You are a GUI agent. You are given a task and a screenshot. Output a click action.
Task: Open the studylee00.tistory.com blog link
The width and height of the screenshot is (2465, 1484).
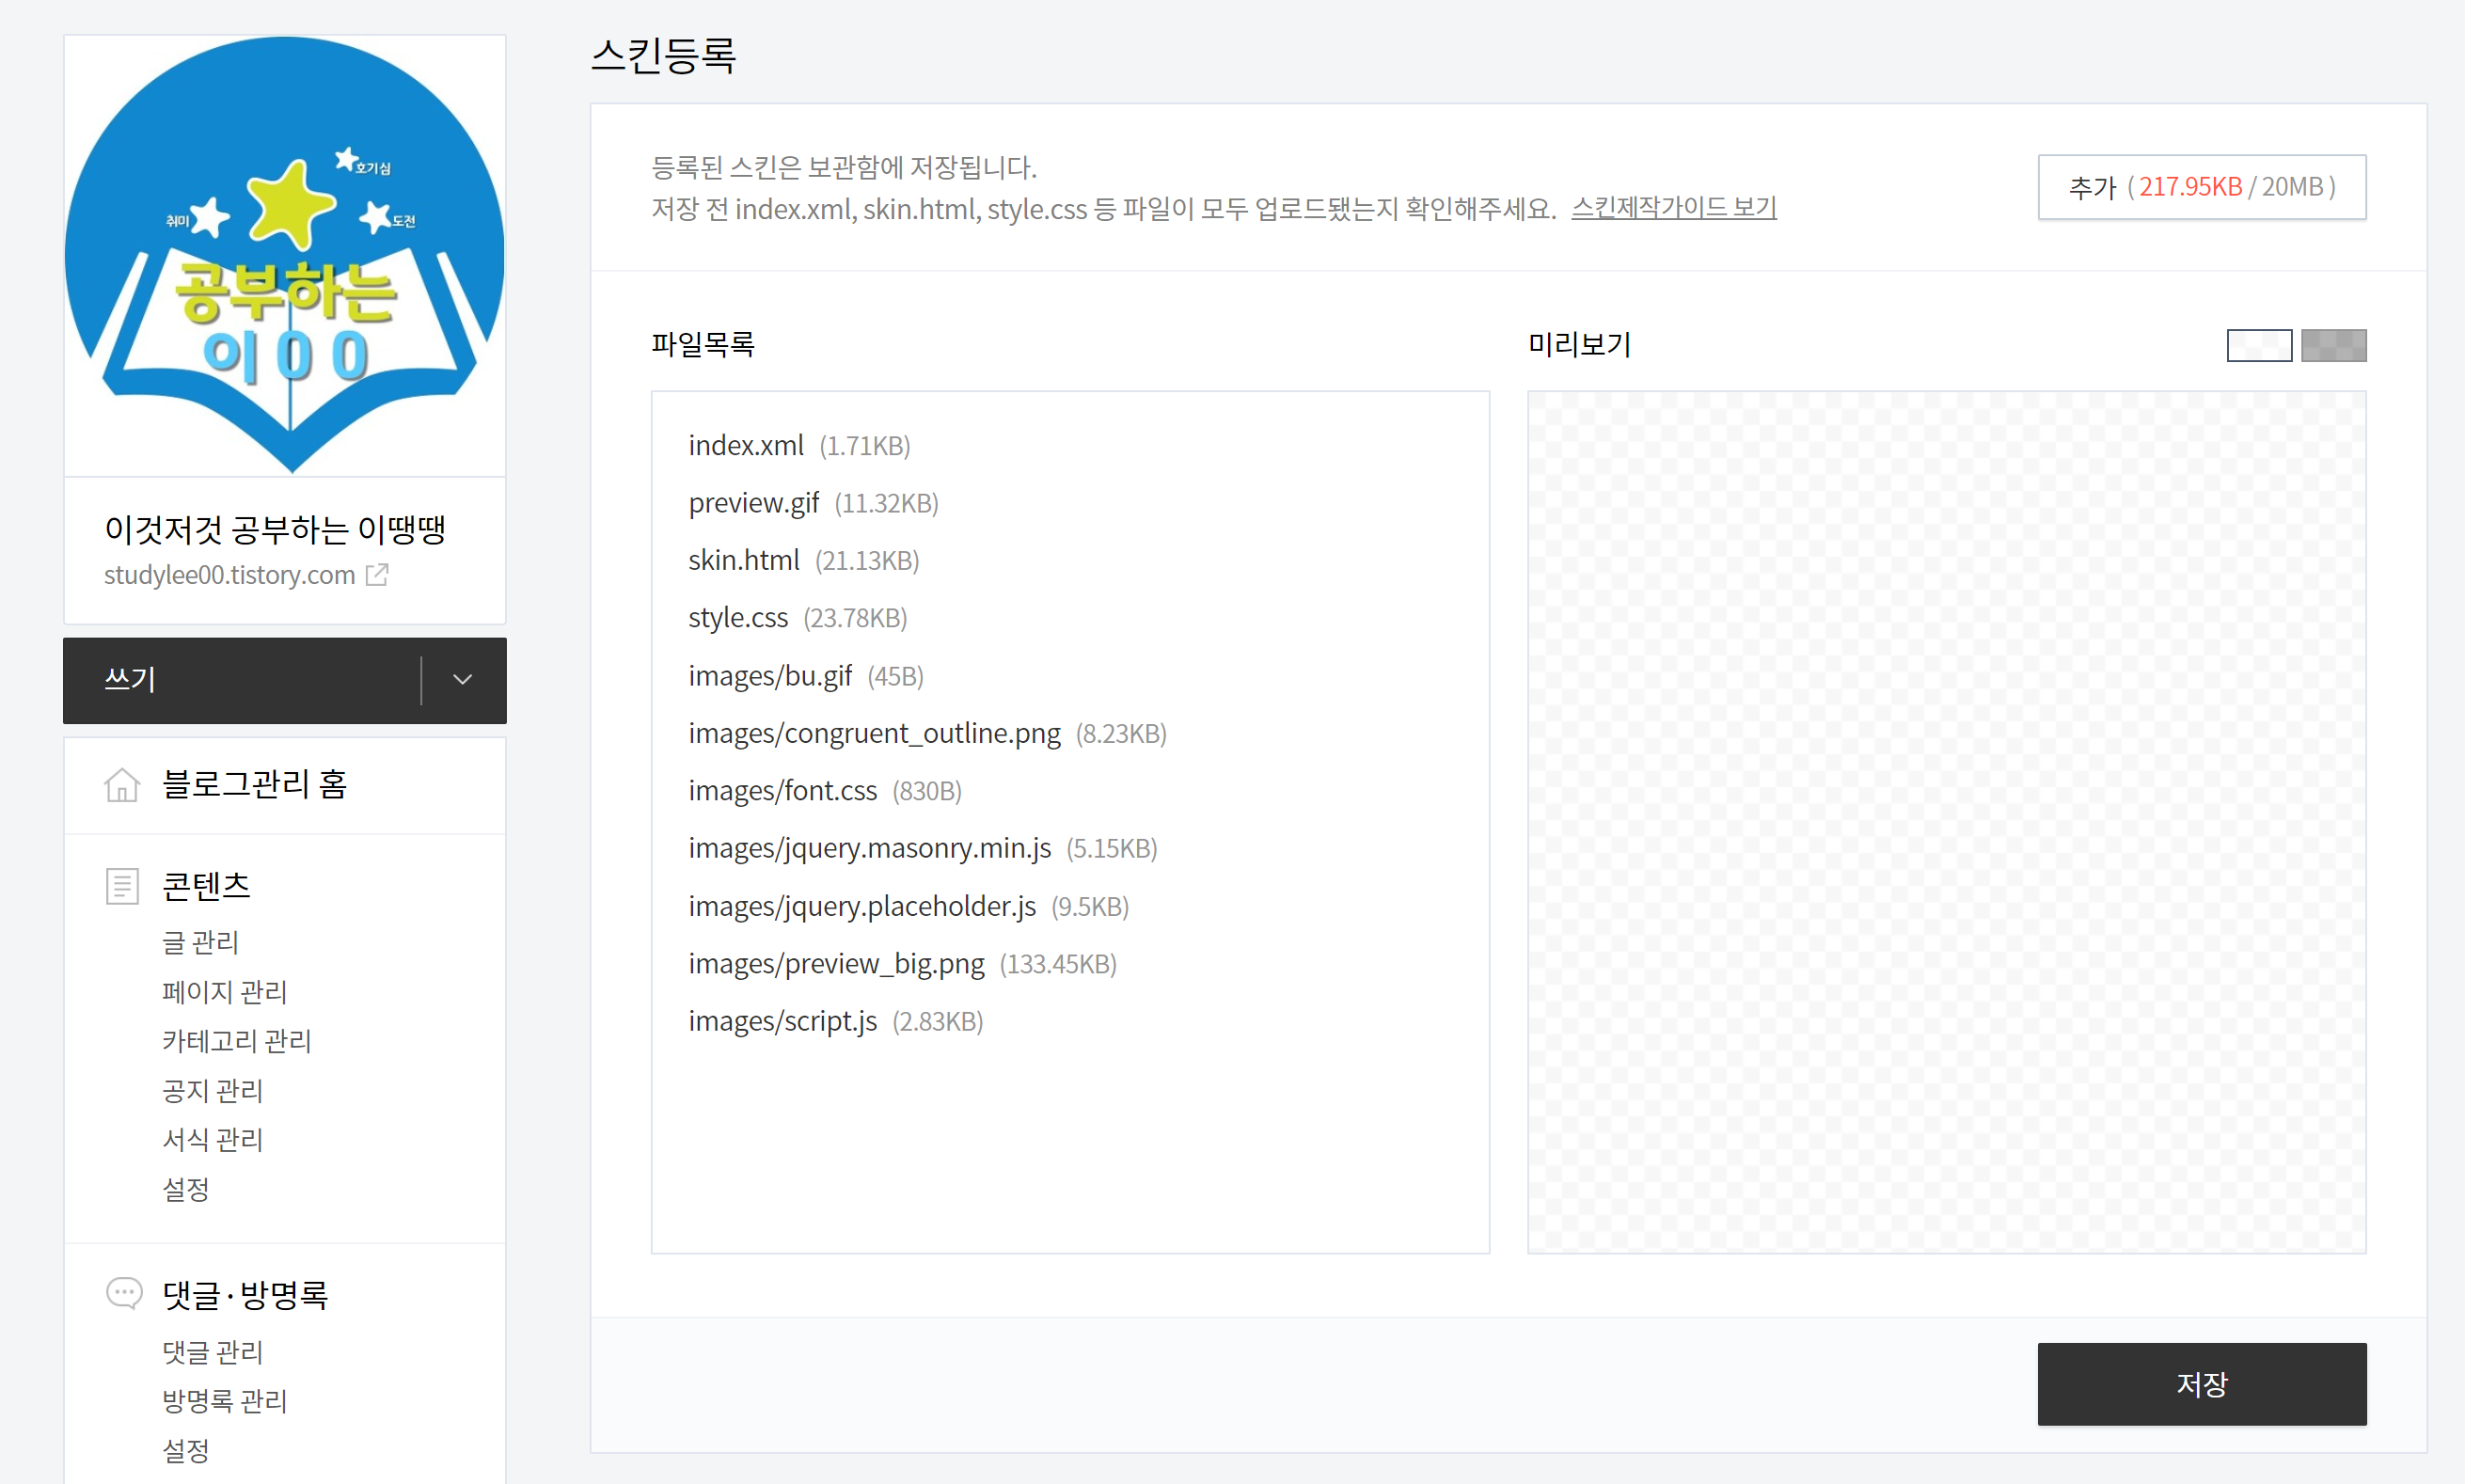click(x=230, y=575)
